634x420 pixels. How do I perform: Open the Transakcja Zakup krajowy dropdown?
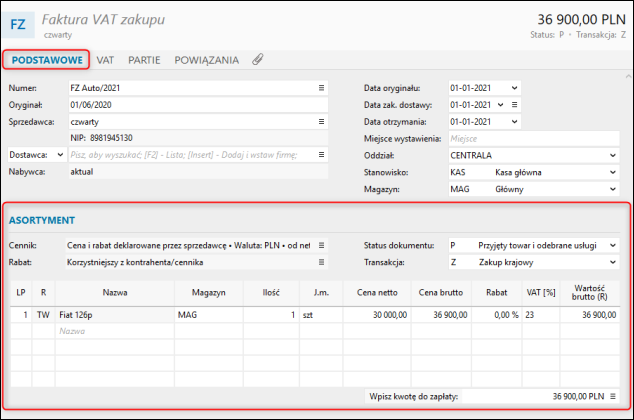tap(613, 262)
